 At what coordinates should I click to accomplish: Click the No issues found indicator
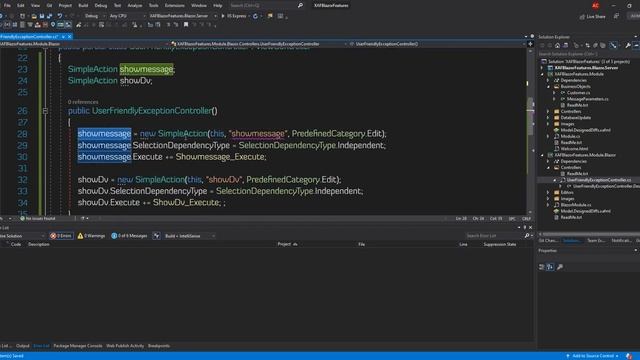click(x=37, y=218)
